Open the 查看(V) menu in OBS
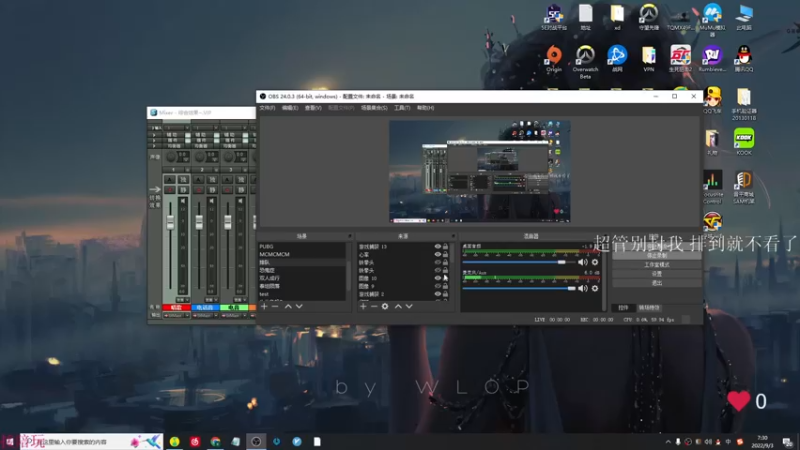Image resolution: width=800 pixels, height=450 pixels. pyautogui.click(x=313, y=108)
